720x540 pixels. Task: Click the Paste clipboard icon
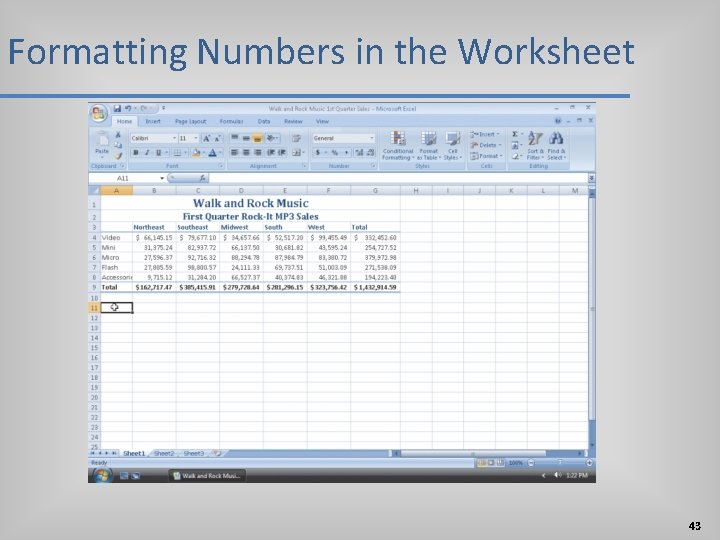101,140
